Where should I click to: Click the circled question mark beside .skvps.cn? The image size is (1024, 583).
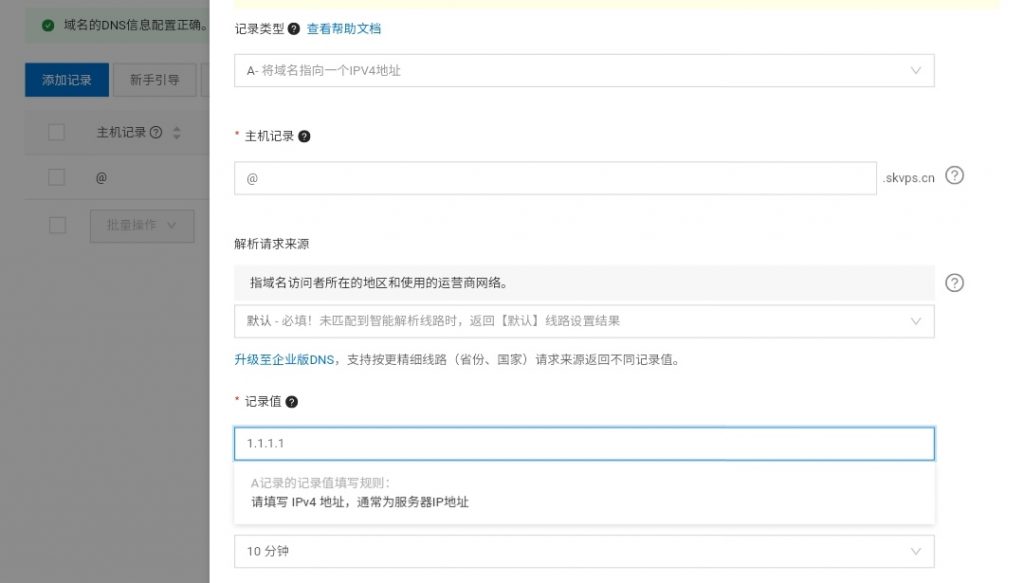954,176
